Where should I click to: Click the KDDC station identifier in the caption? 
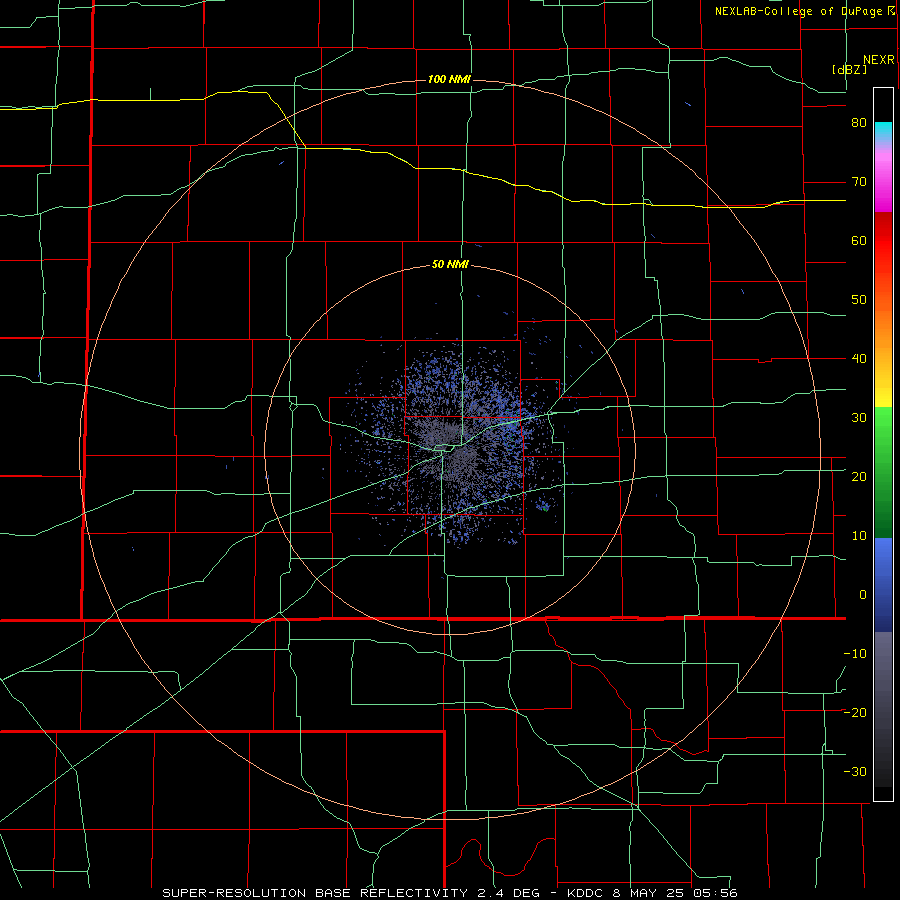click(587, 893)
